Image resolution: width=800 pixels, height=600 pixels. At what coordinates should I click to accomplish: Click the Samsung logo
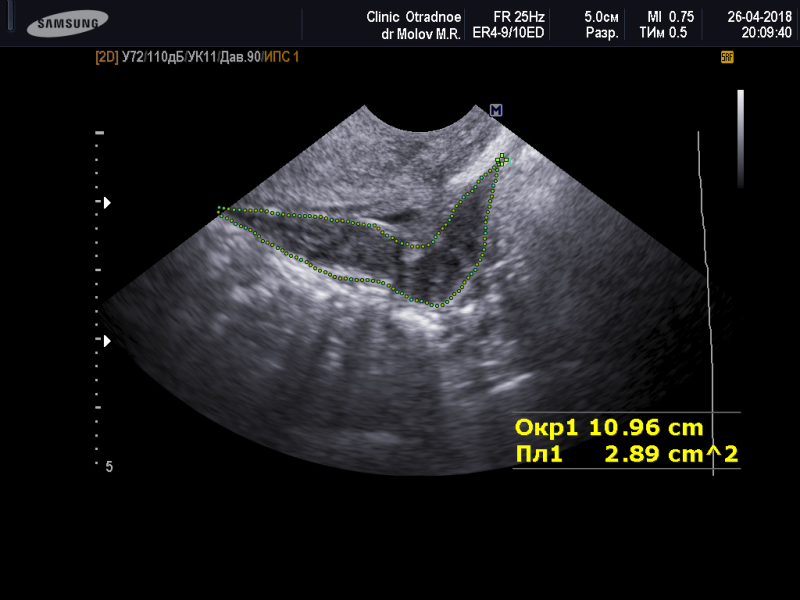[67, 23]
